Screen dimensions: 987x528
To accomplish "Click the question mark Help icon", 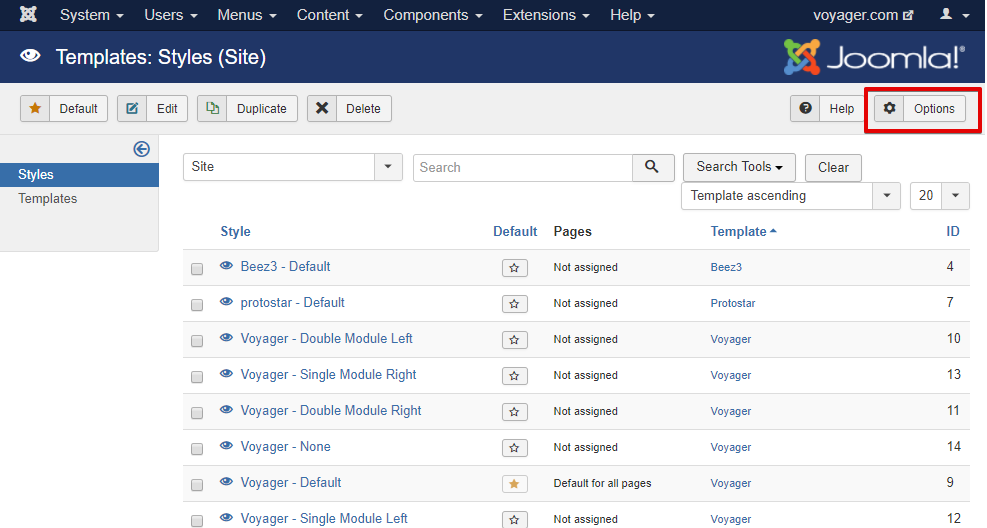I will (805, 108).
